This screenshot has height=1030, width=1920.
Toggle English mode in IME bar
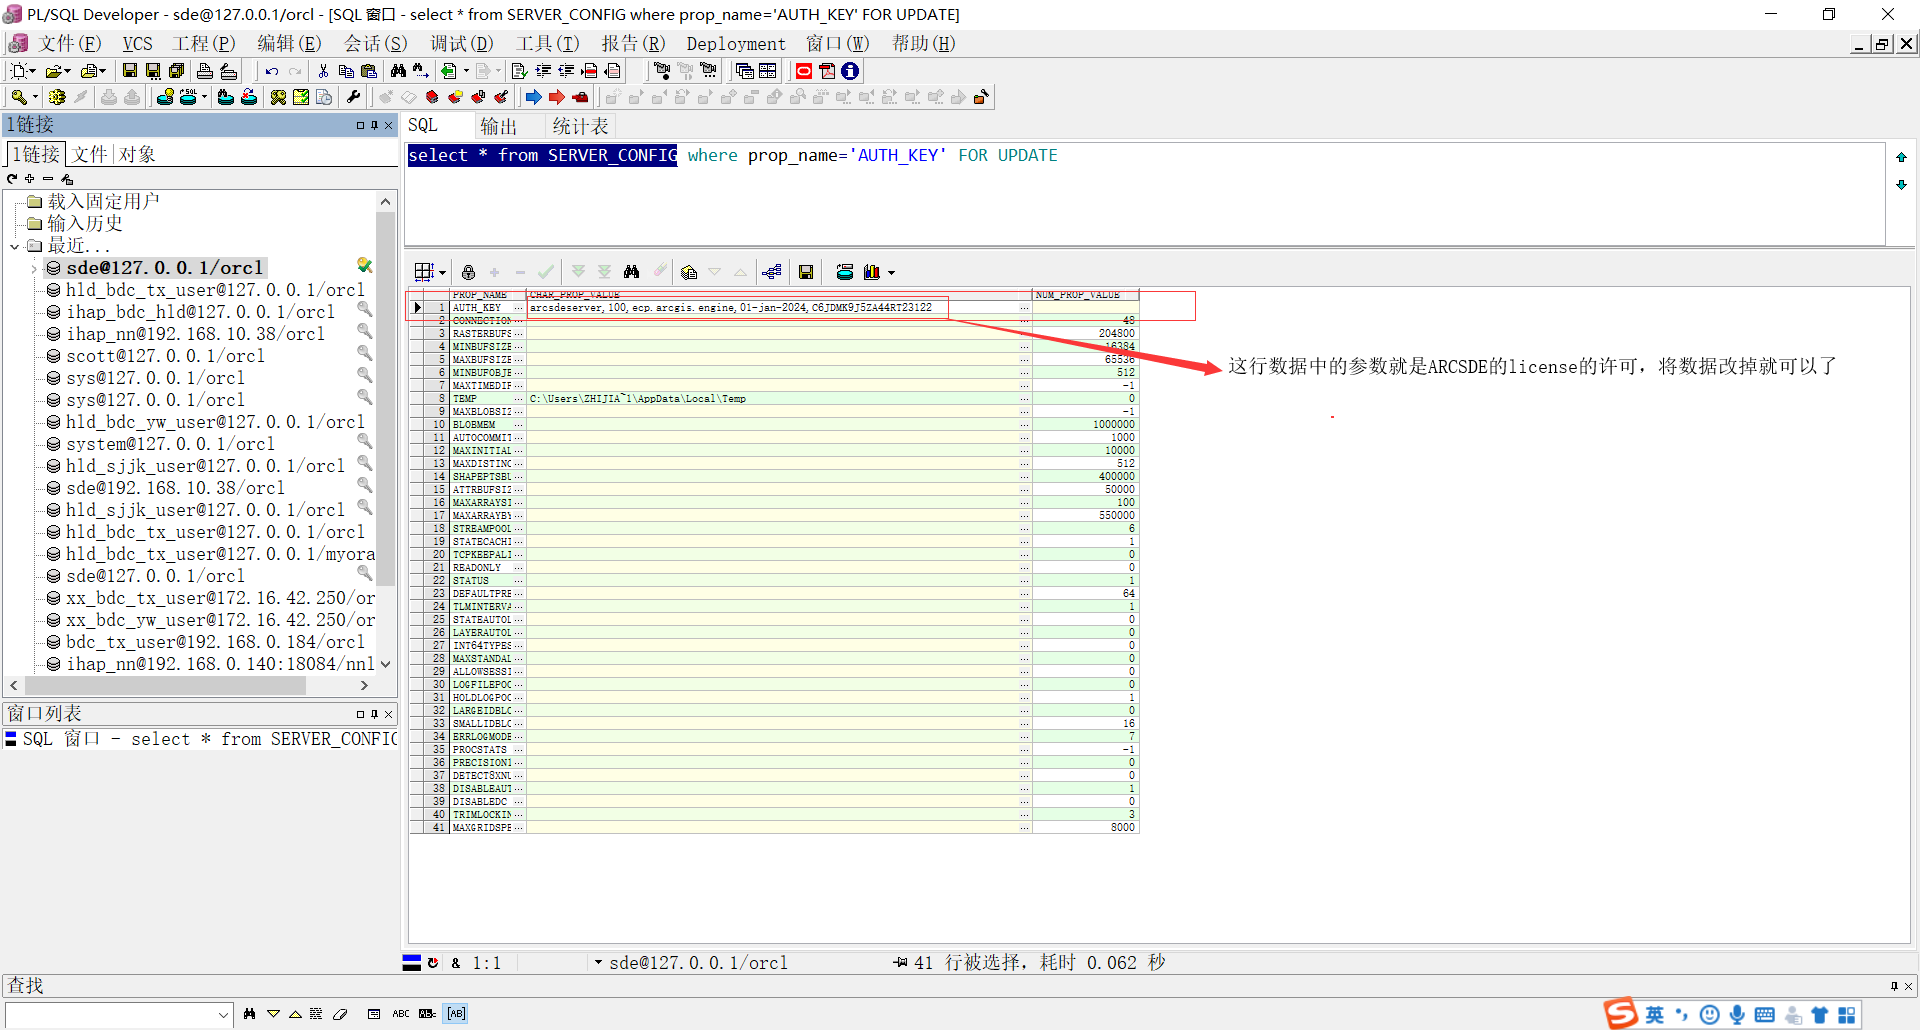[1655, 1015]
